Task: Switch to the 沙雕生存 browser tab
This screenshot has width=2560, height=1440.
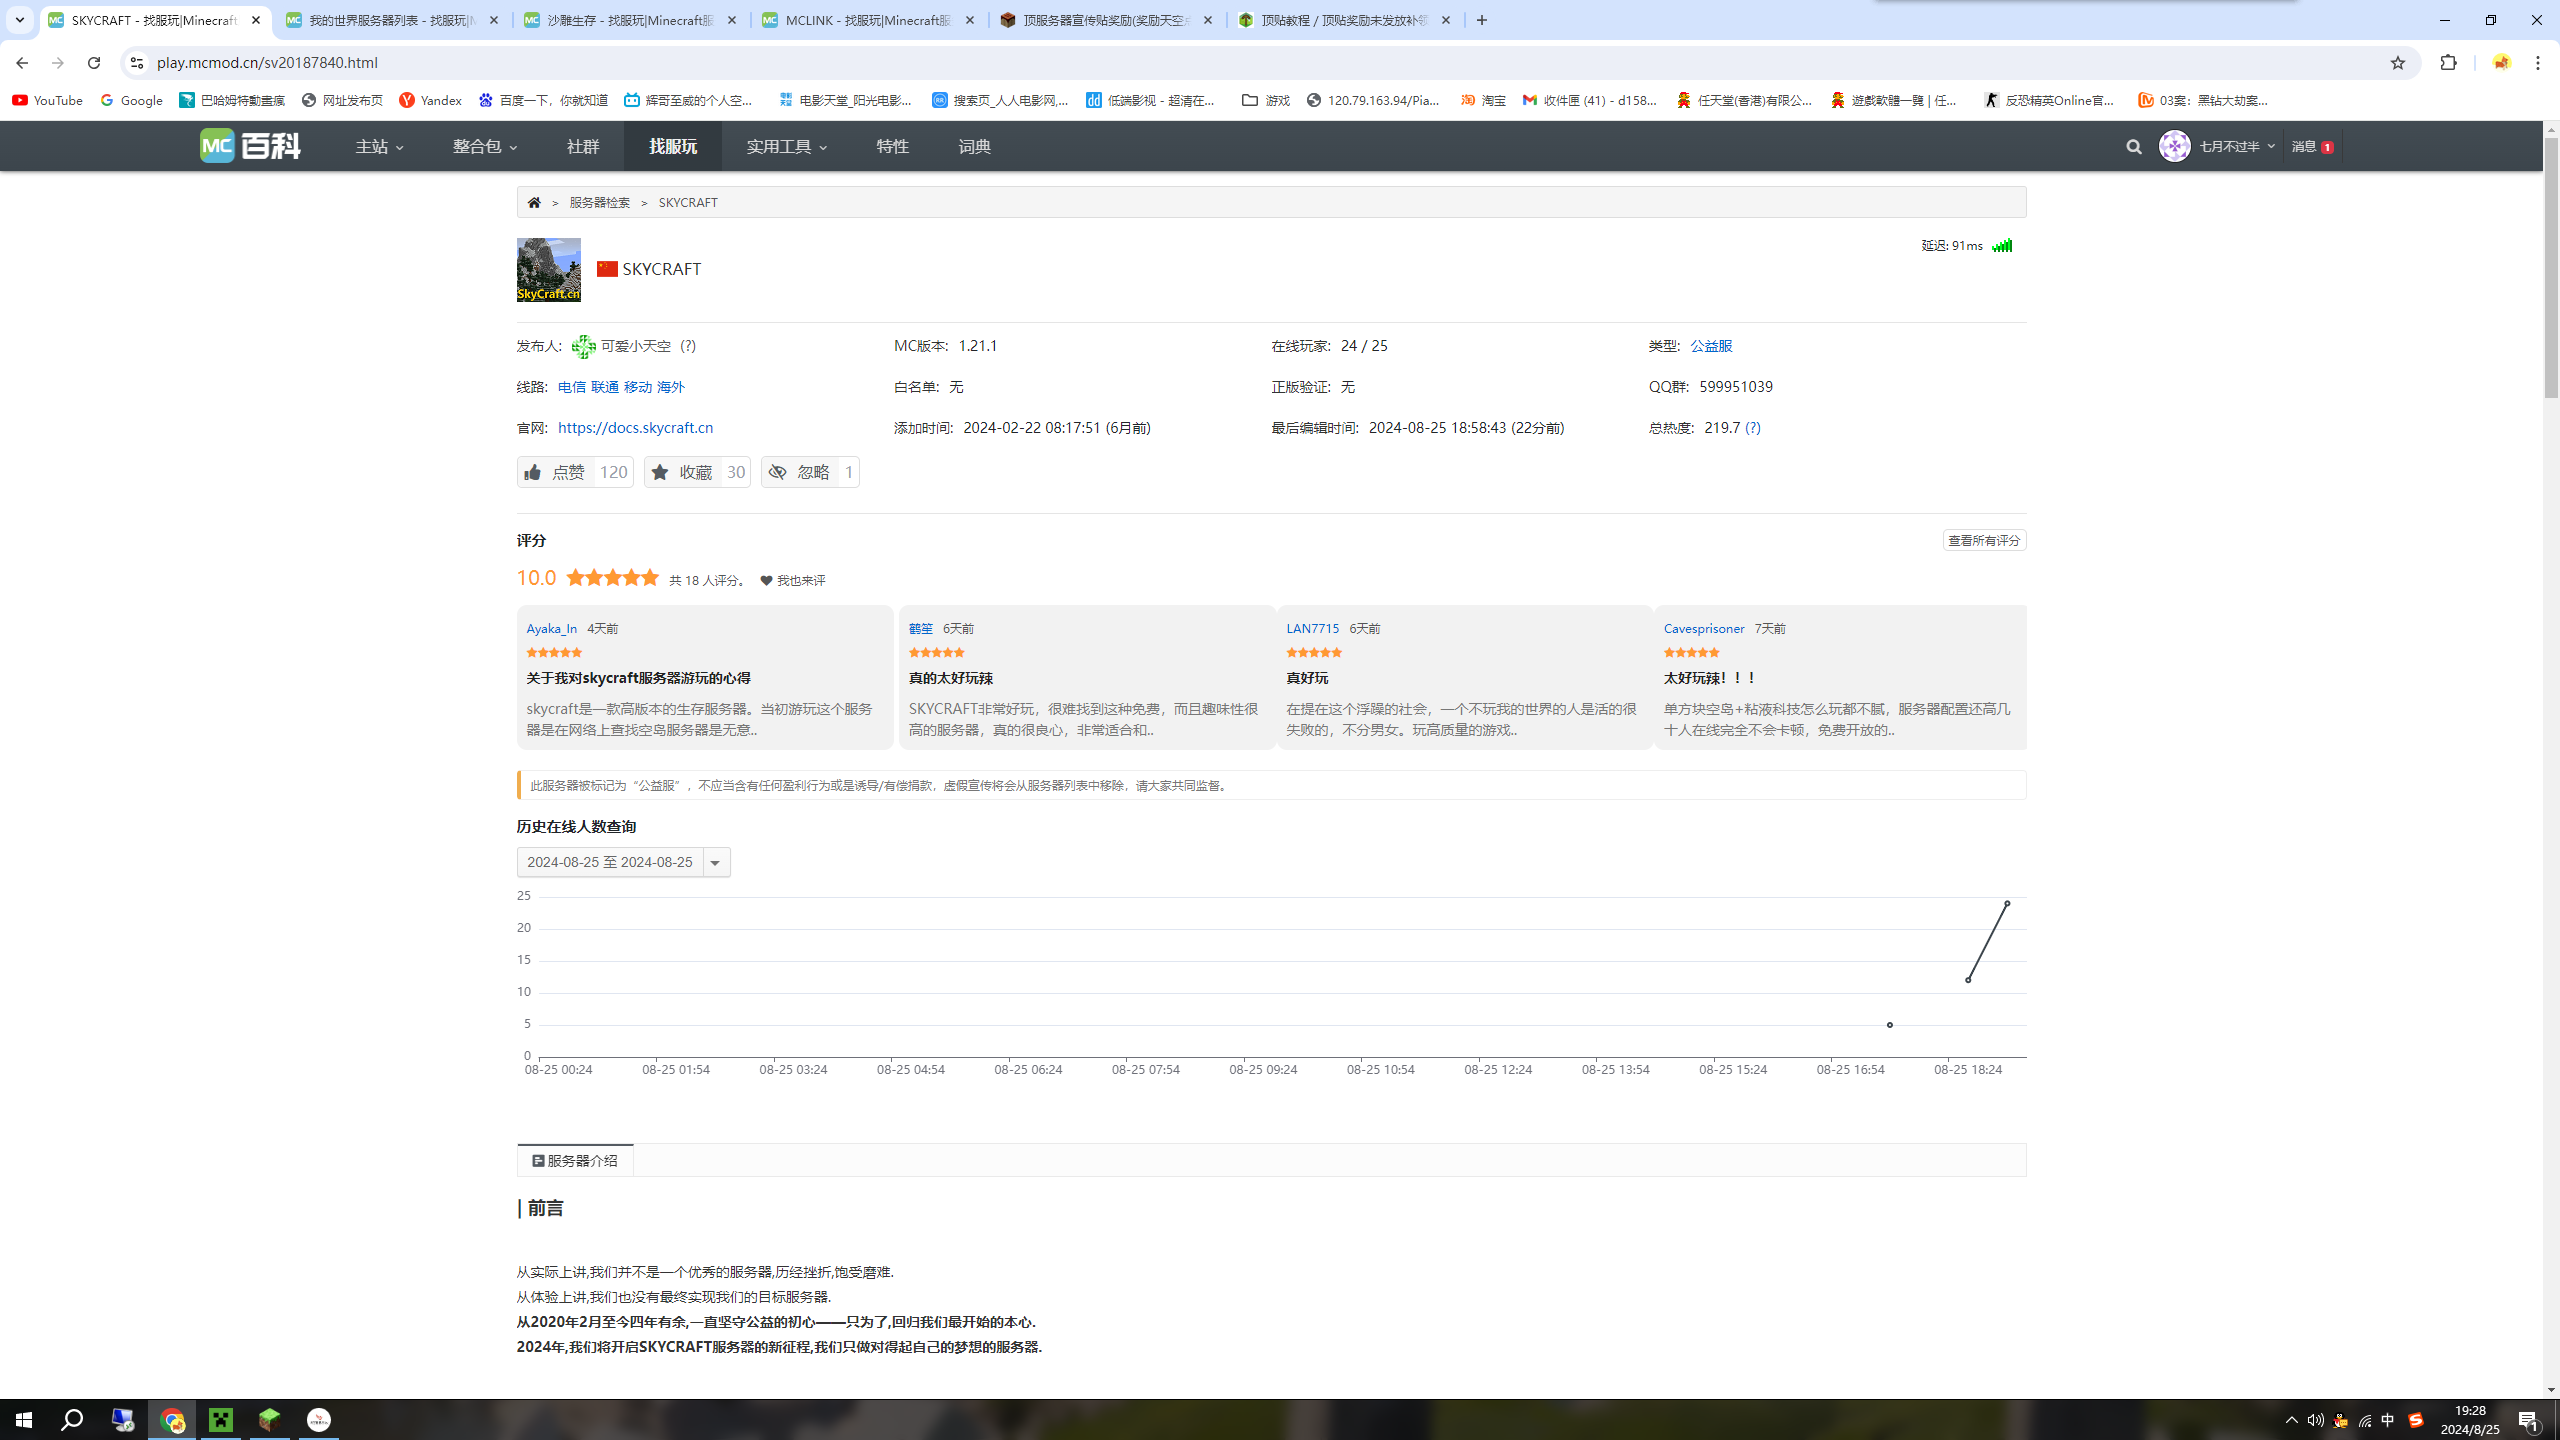Action: pos(630,20)
